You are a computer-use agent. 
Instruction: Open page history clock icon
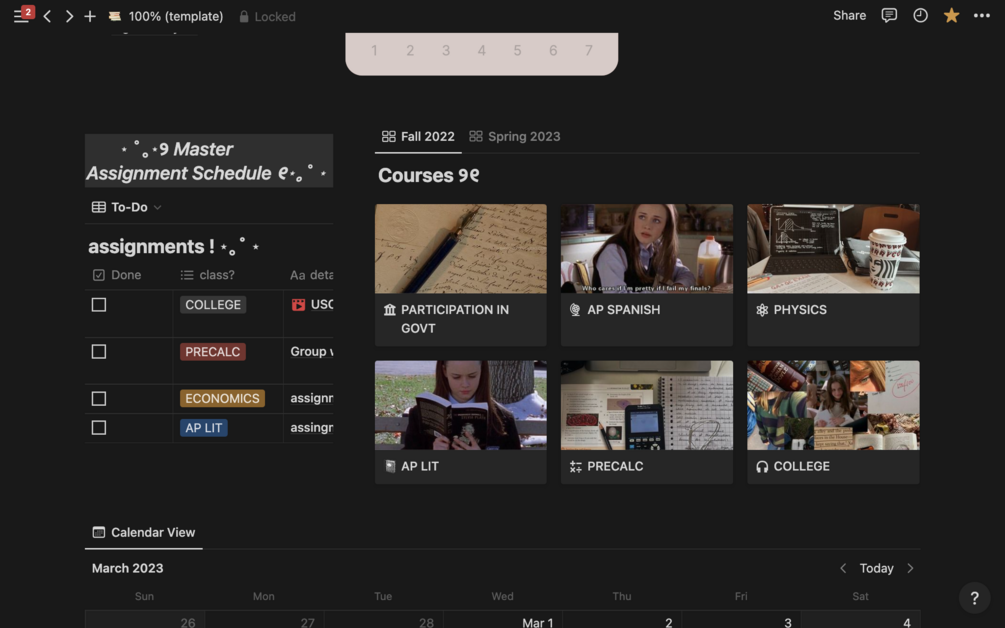pyautogui.click(x=920, y=15)
